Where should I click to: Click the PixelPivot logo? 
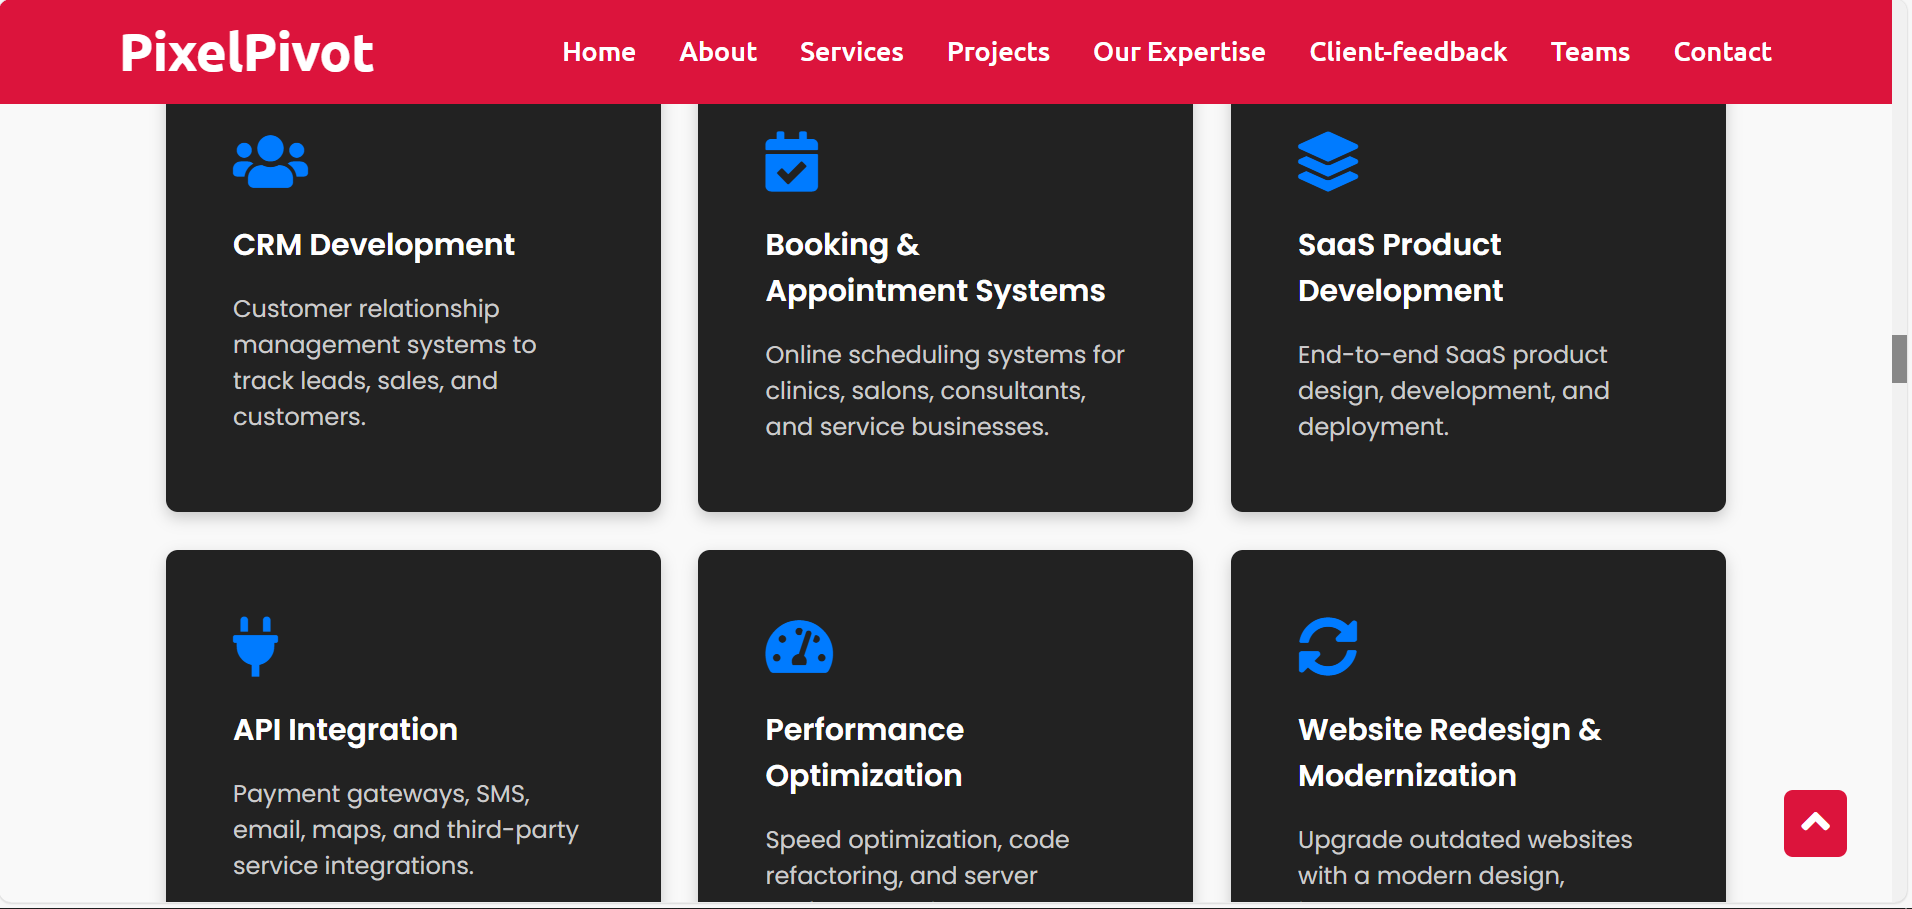pyautogui.click(x=247, y=52)
